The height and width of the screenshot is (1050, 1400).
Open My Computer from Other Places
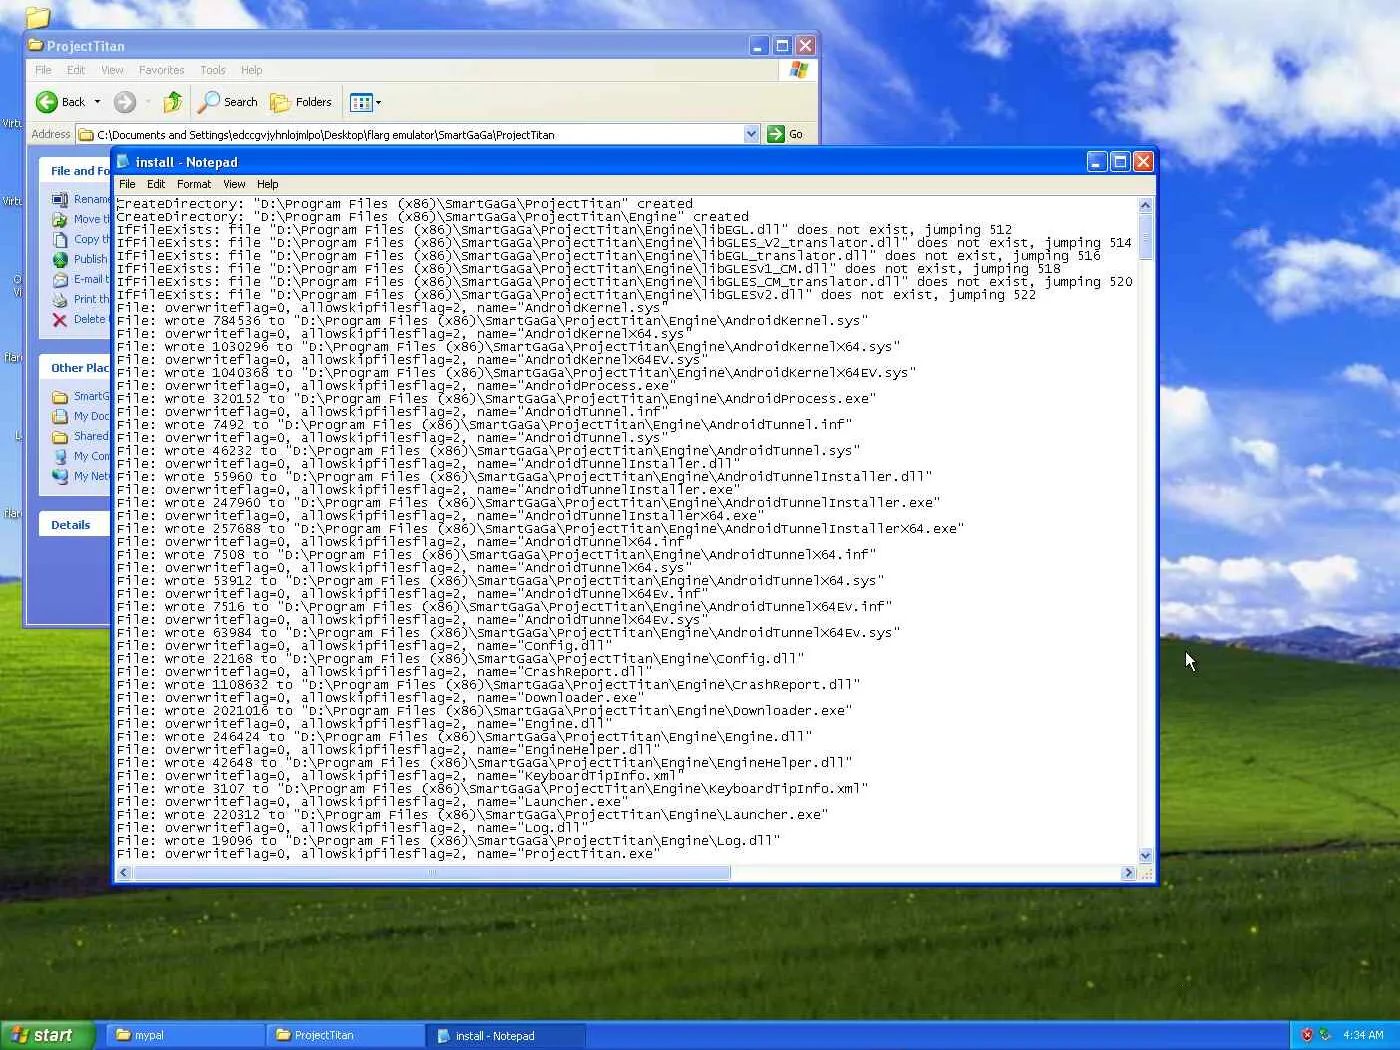(80, 456)
